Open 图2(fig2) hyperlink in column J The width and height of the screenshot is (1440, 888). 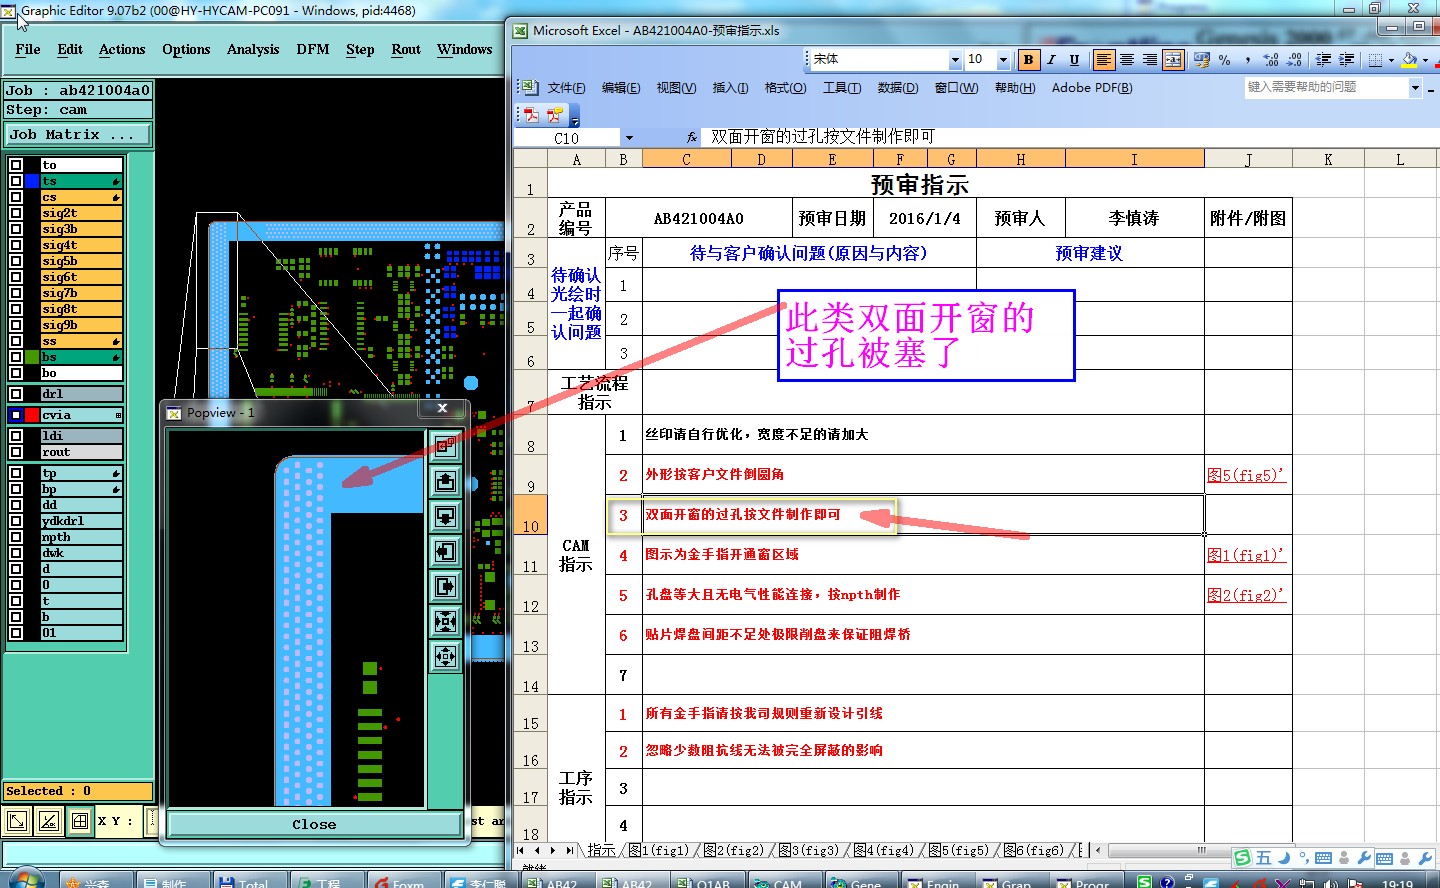click(1246, 595)
